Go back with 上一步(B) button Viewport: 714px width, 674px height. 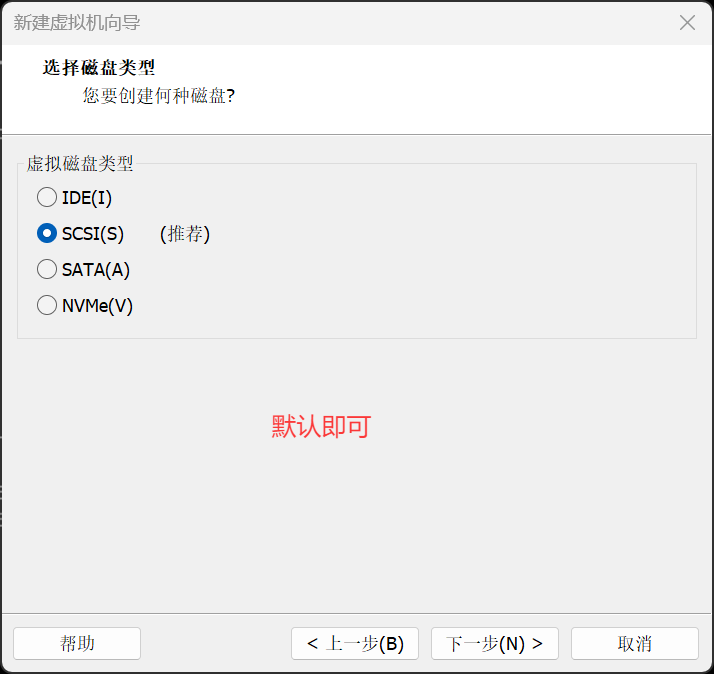tap(355, 643)
